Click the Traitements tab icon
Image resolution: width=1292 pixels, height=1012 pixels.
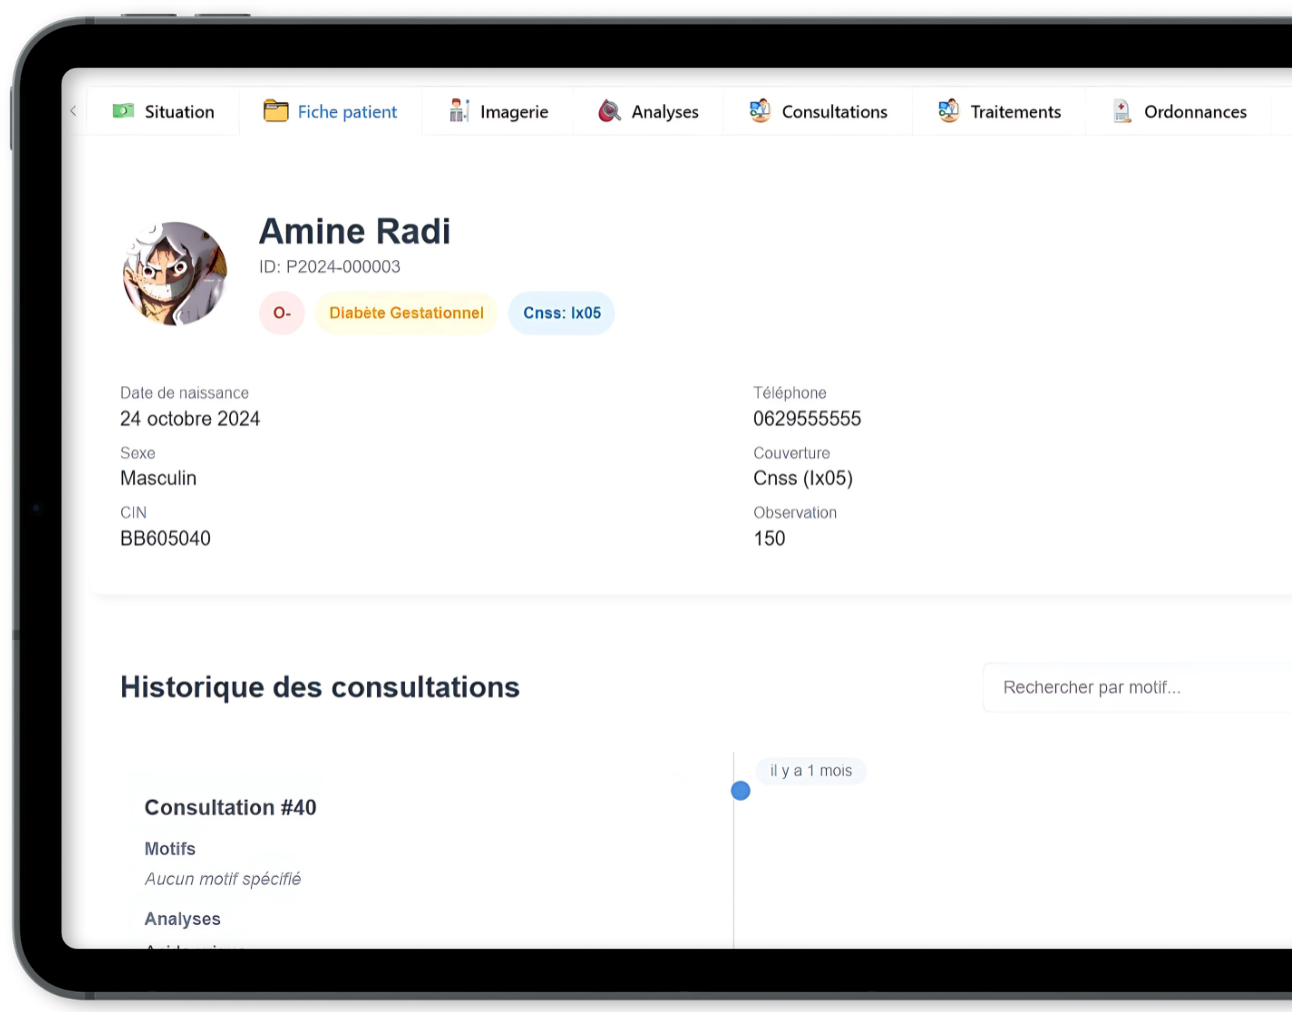(949, 111)
